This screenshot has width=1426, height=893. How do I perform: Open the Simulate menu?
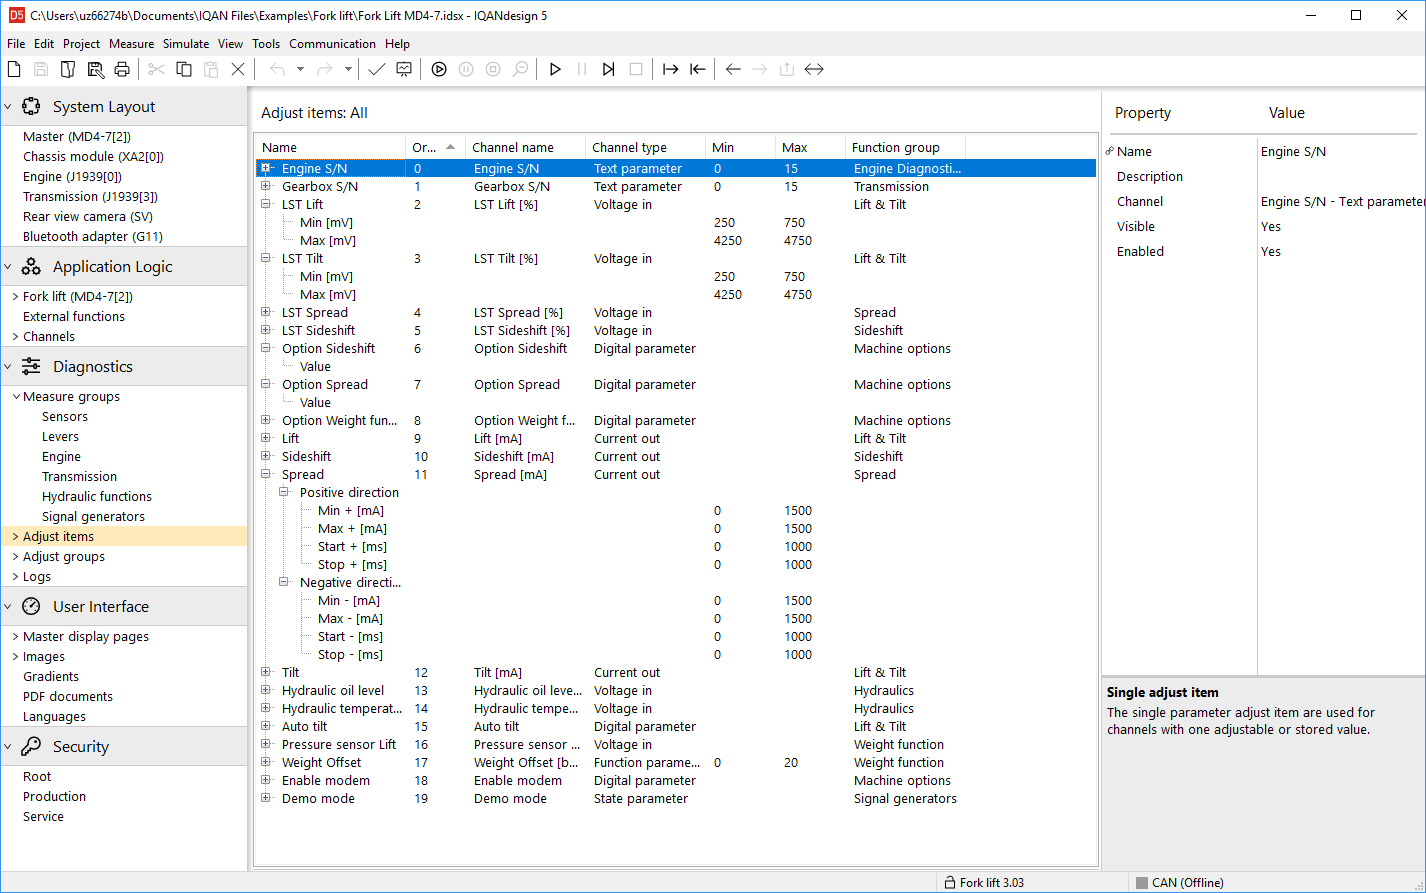(186, 44)
